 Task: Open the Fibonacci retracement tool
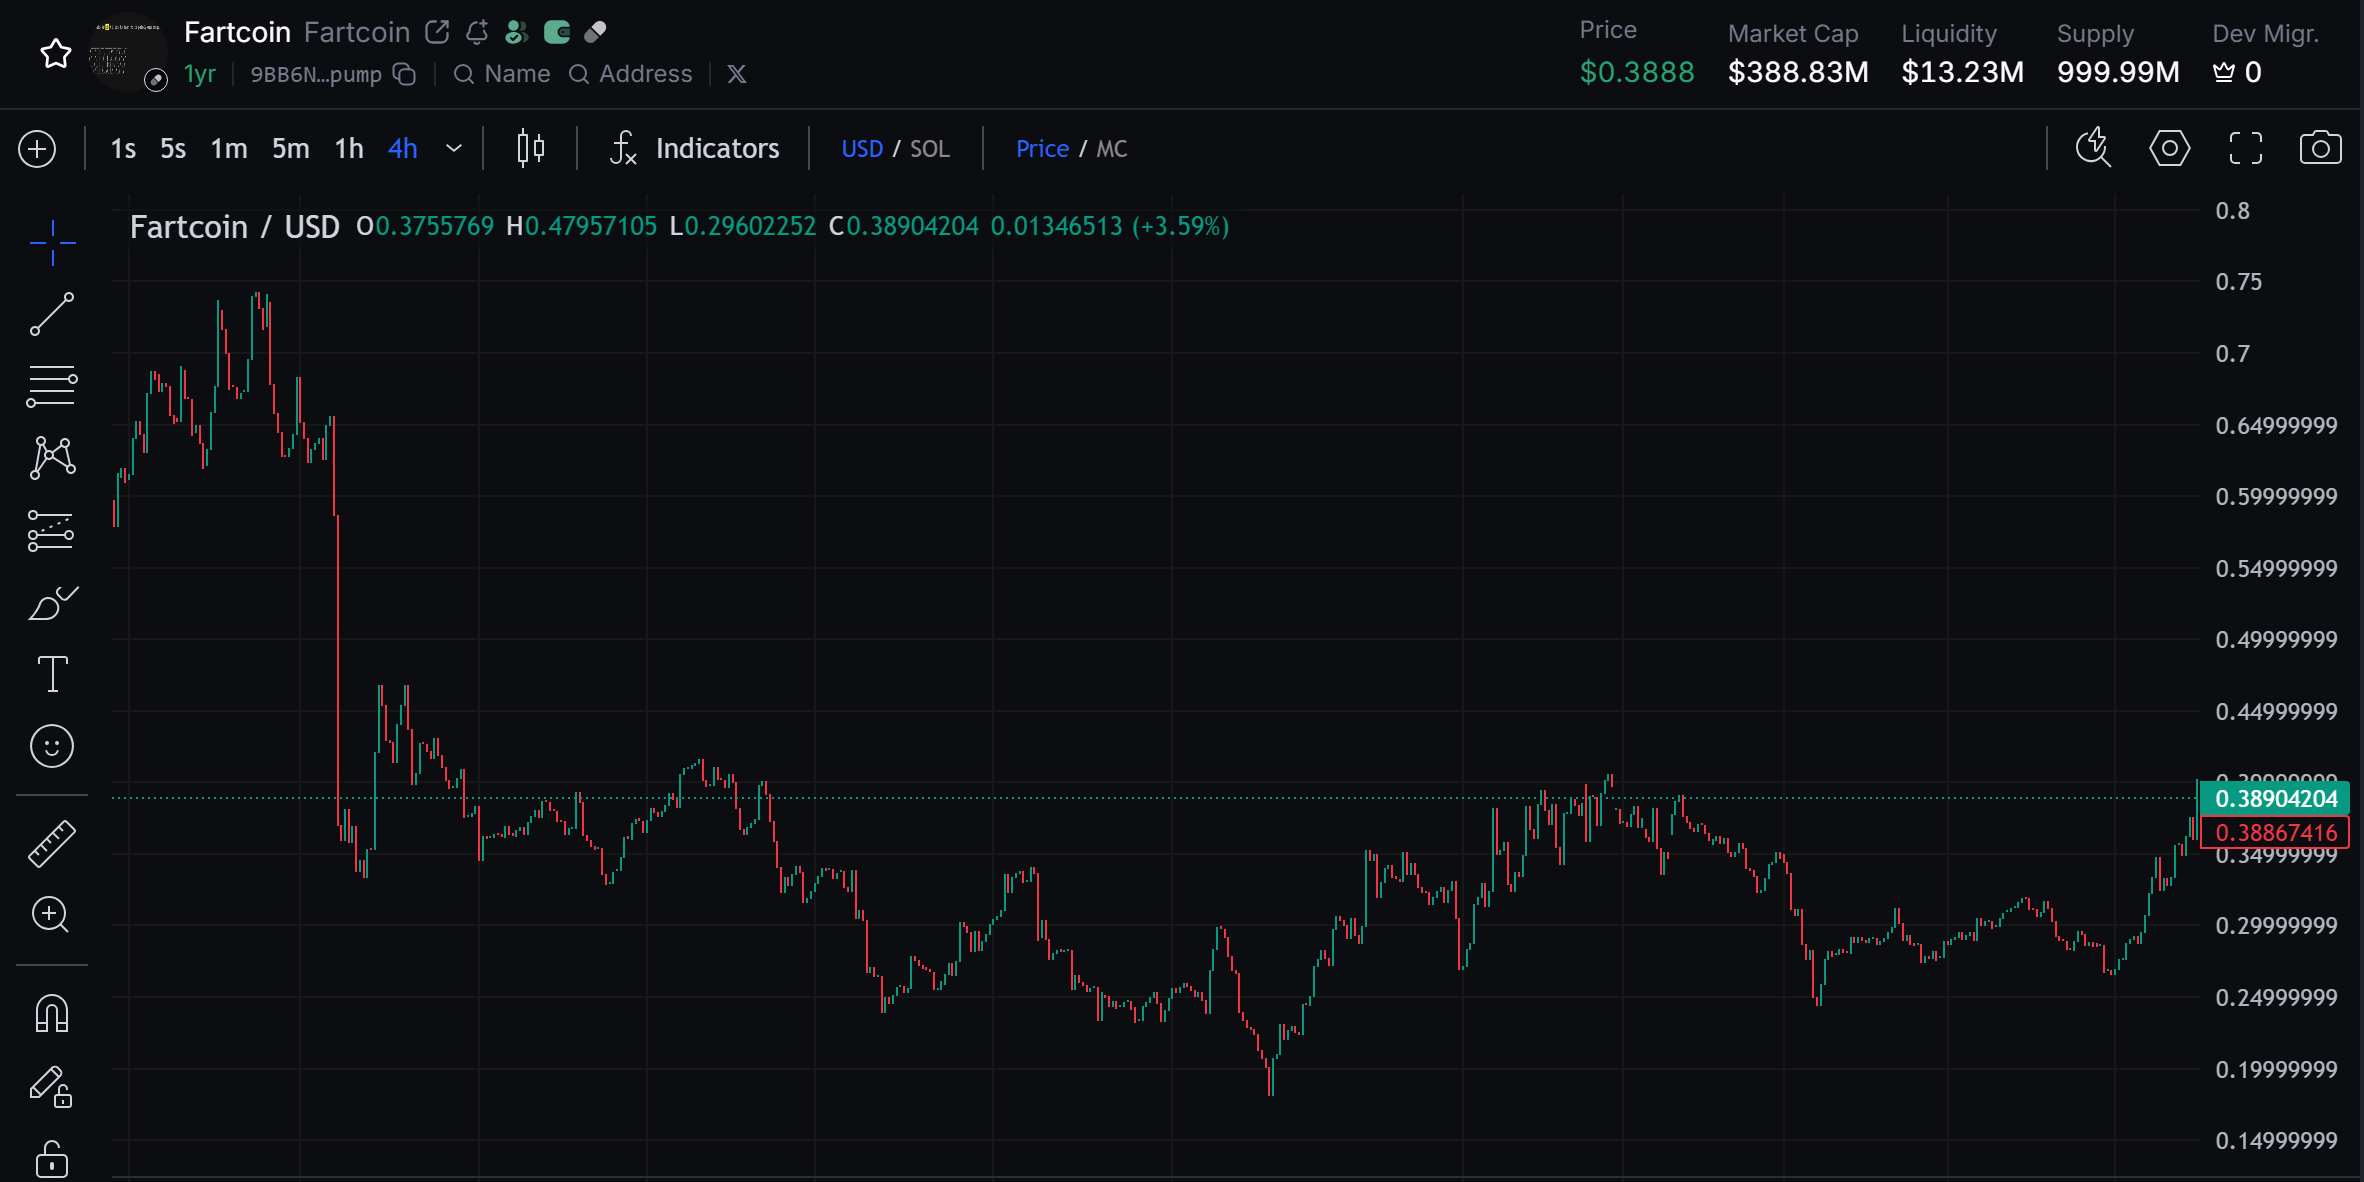point(52,386)
